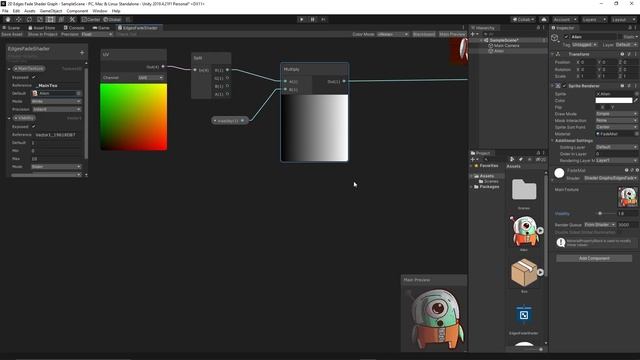The height and width of the screenshot is (360, 640).
Task: Collapse the Additional Settings foldout
Action: pos(553,140)
